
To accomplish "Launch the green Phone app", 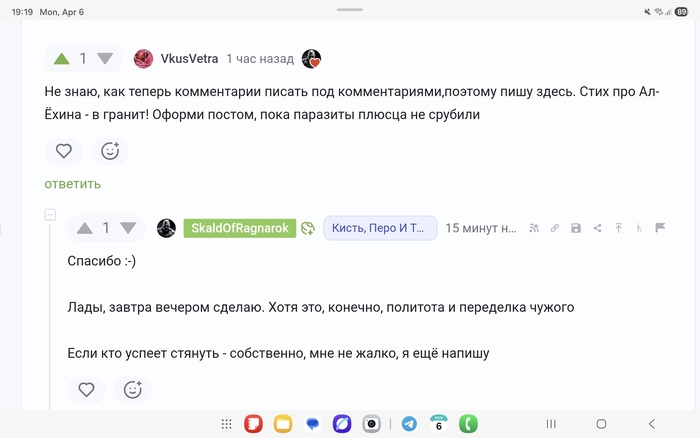I will 468,424.
